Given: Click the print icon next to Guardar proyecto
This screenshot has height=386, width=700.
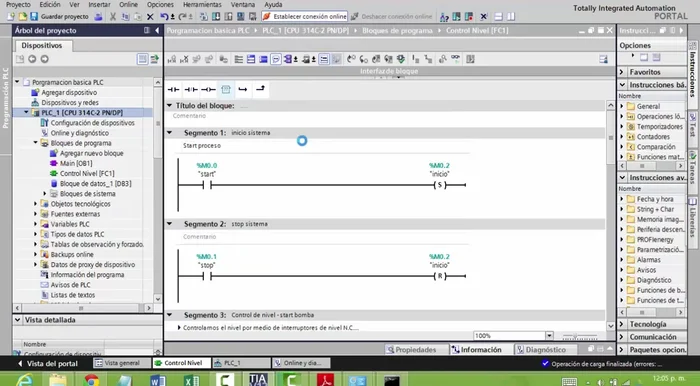Looking at the screenshot, I should (99, 17).
